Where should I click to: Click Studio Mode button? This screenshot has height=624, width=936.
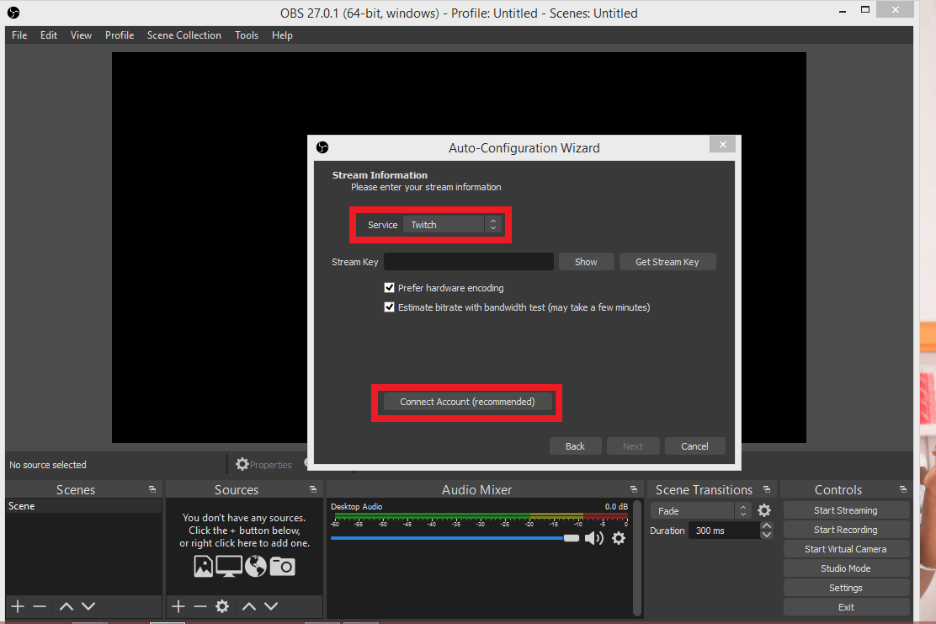[x=846, y=568]
